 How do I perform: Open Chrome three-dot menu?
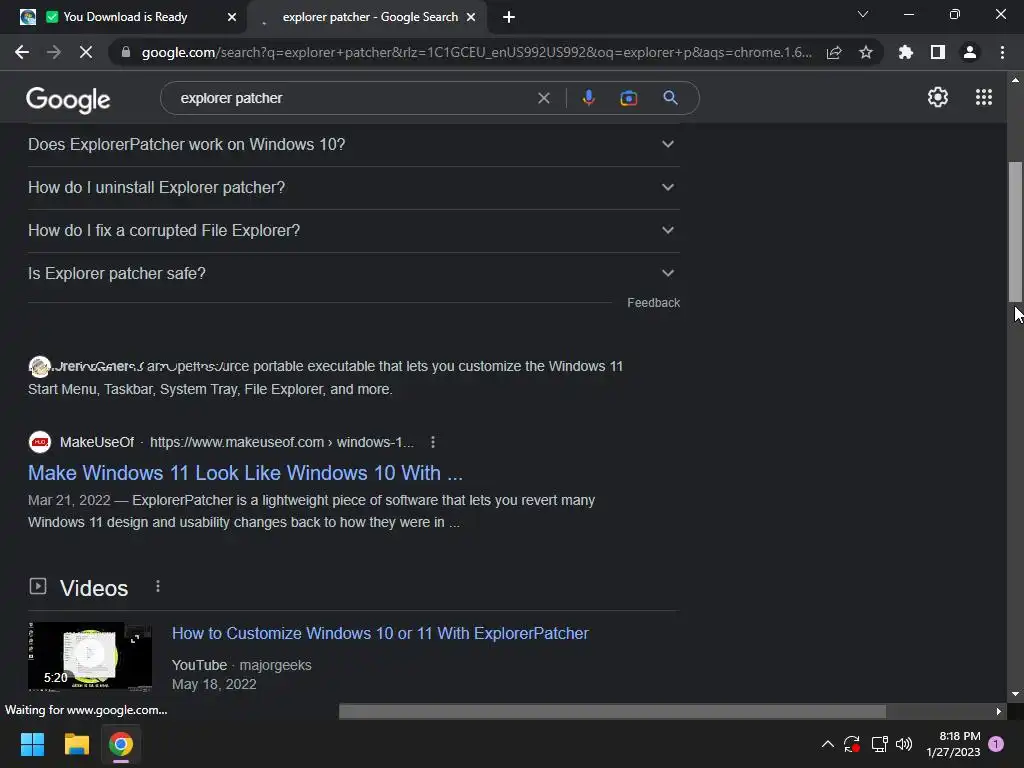(x=1002, y=52)
